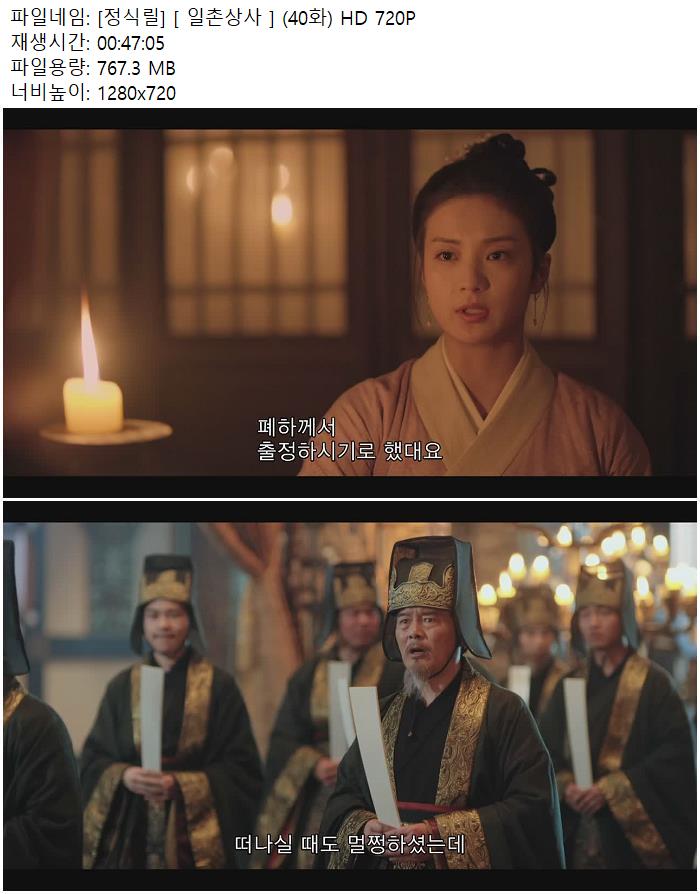Click the (40화) episode label
This screenshot has width=700, height=894.
click(x=307, y=18)
